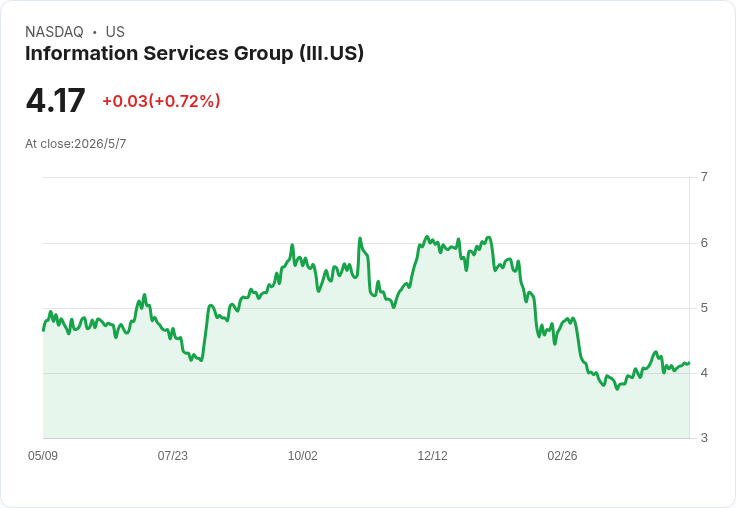Click the Information Services Group (III.US) title
The width and height of the screenshot is (736, 508).
(194, 53)
